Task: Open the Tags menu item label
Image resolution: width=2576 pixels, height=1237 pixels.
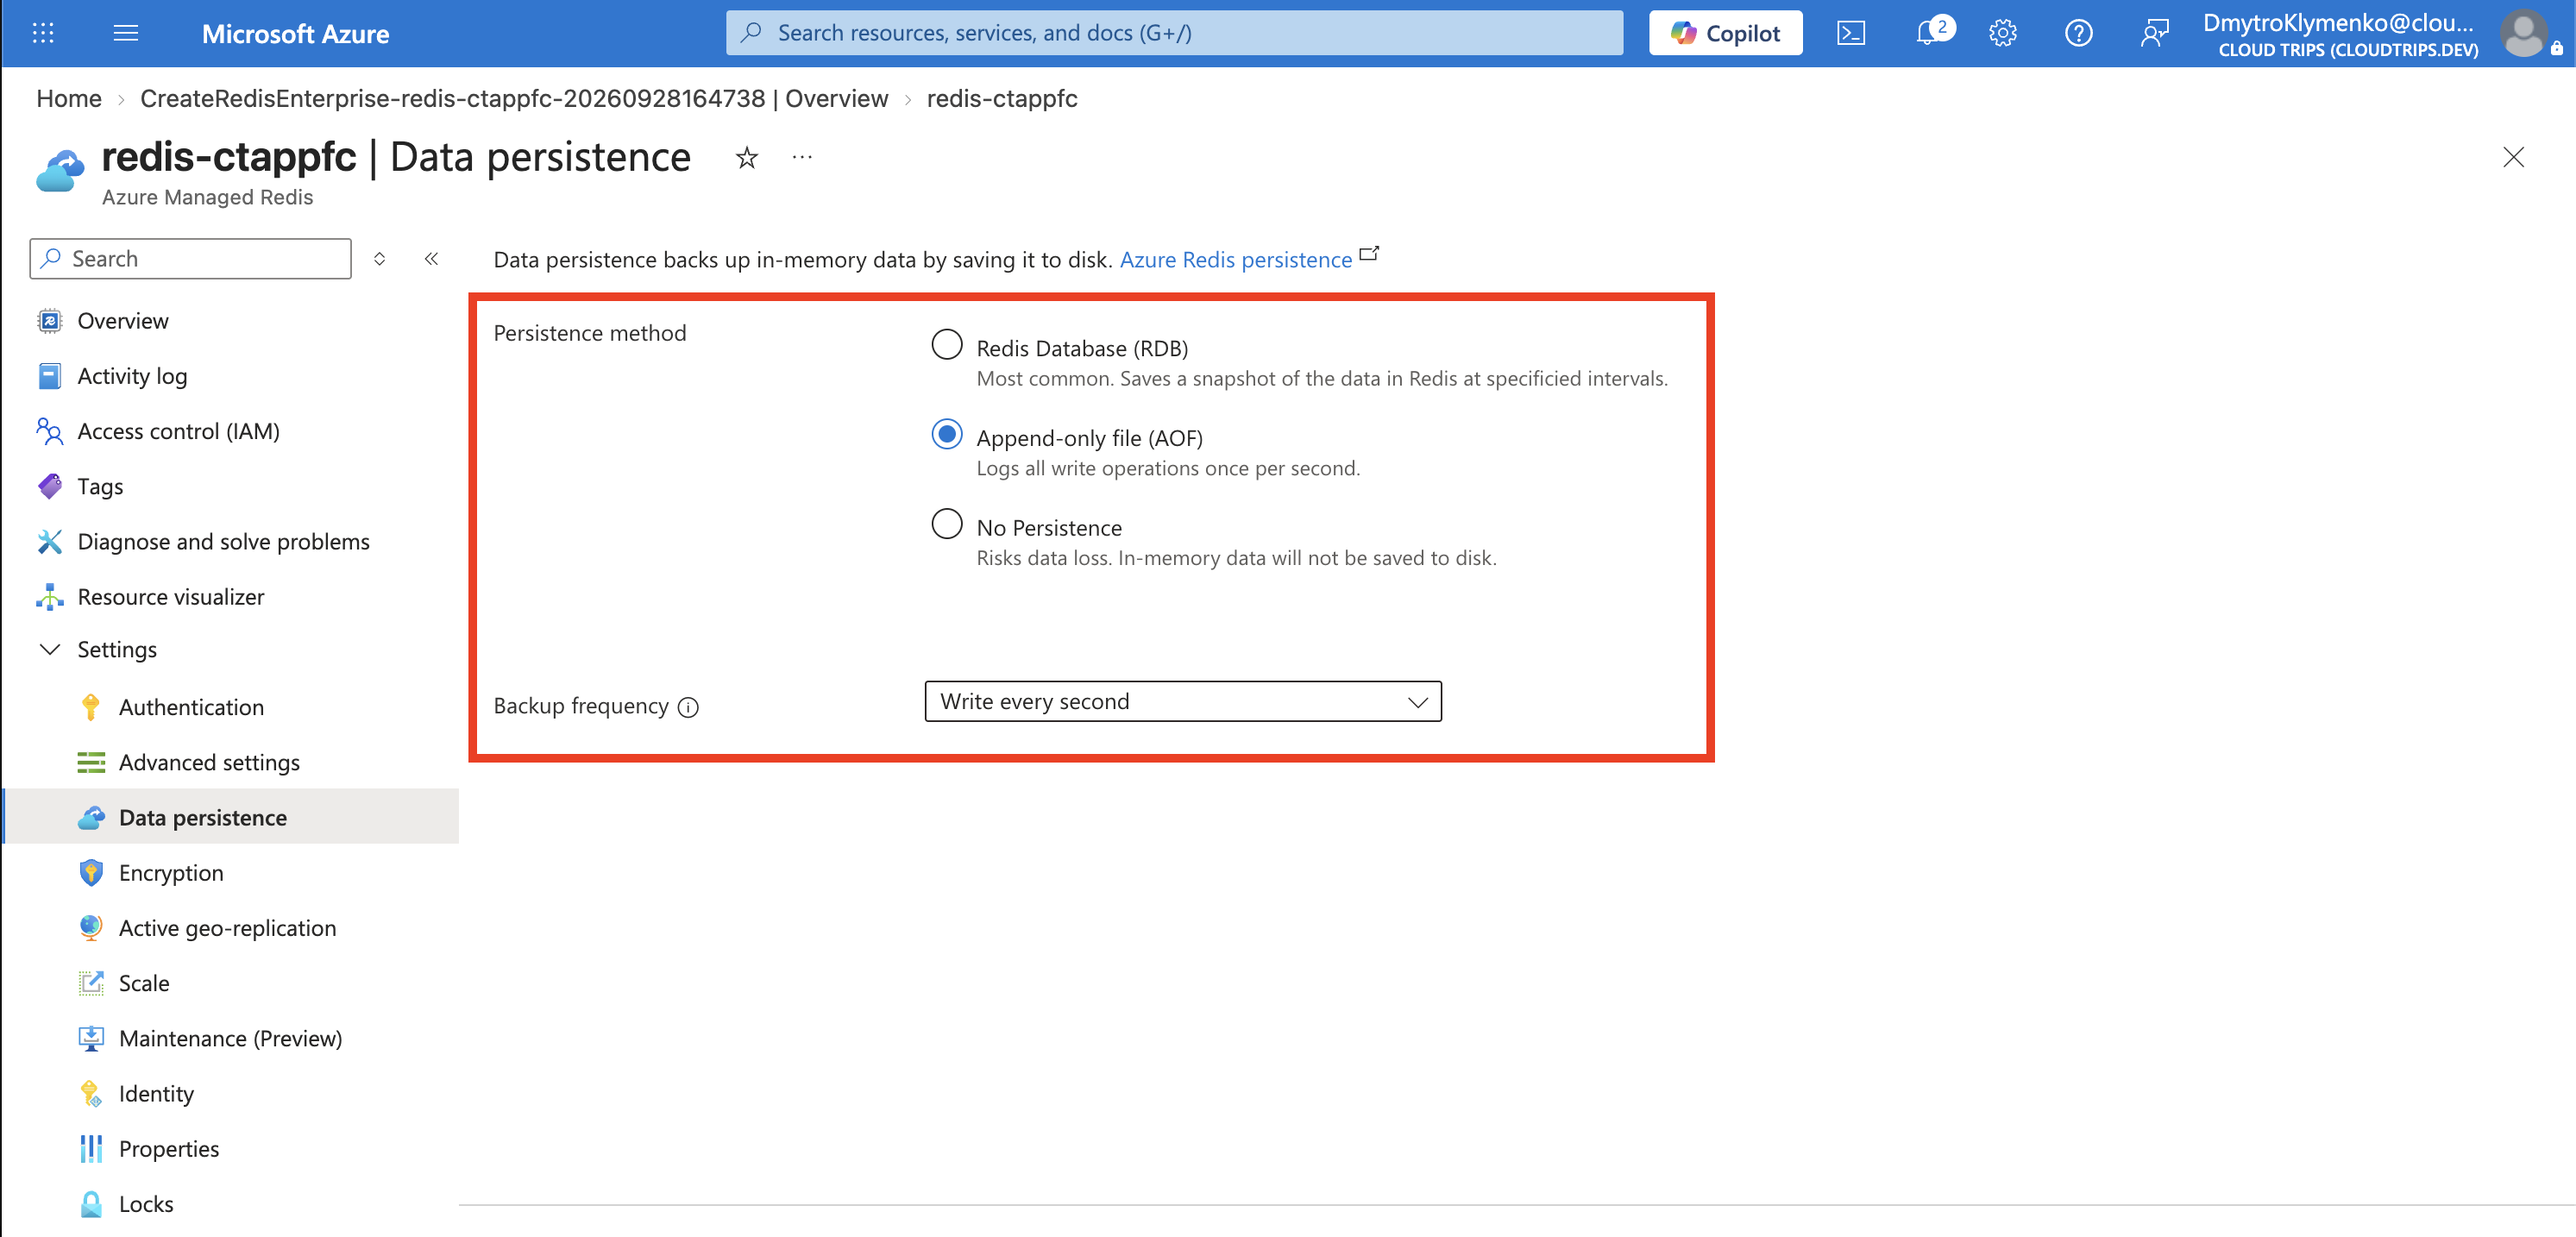Action: (100, 487)
